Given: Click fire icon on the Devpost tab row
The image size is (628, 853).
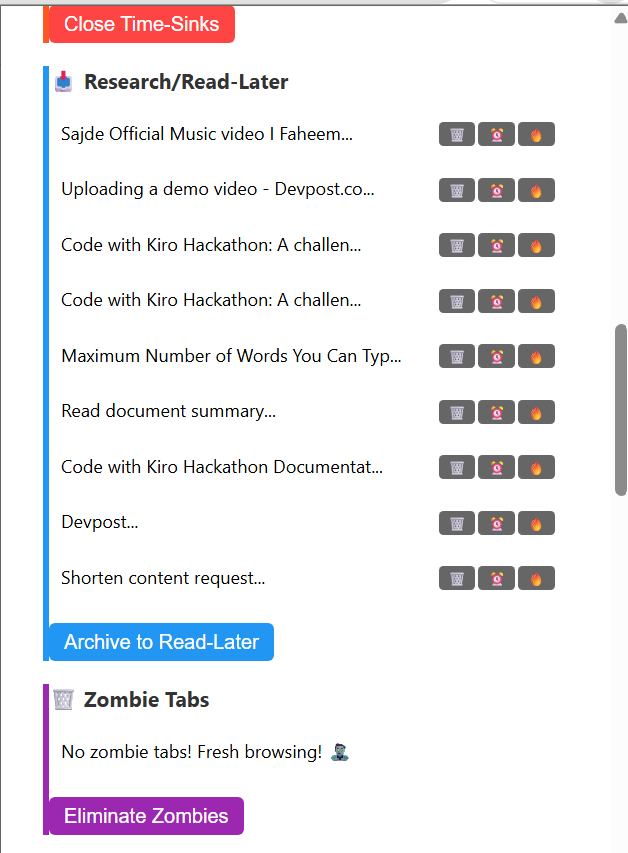Looking at the screenshot, I should coord(536,523).
